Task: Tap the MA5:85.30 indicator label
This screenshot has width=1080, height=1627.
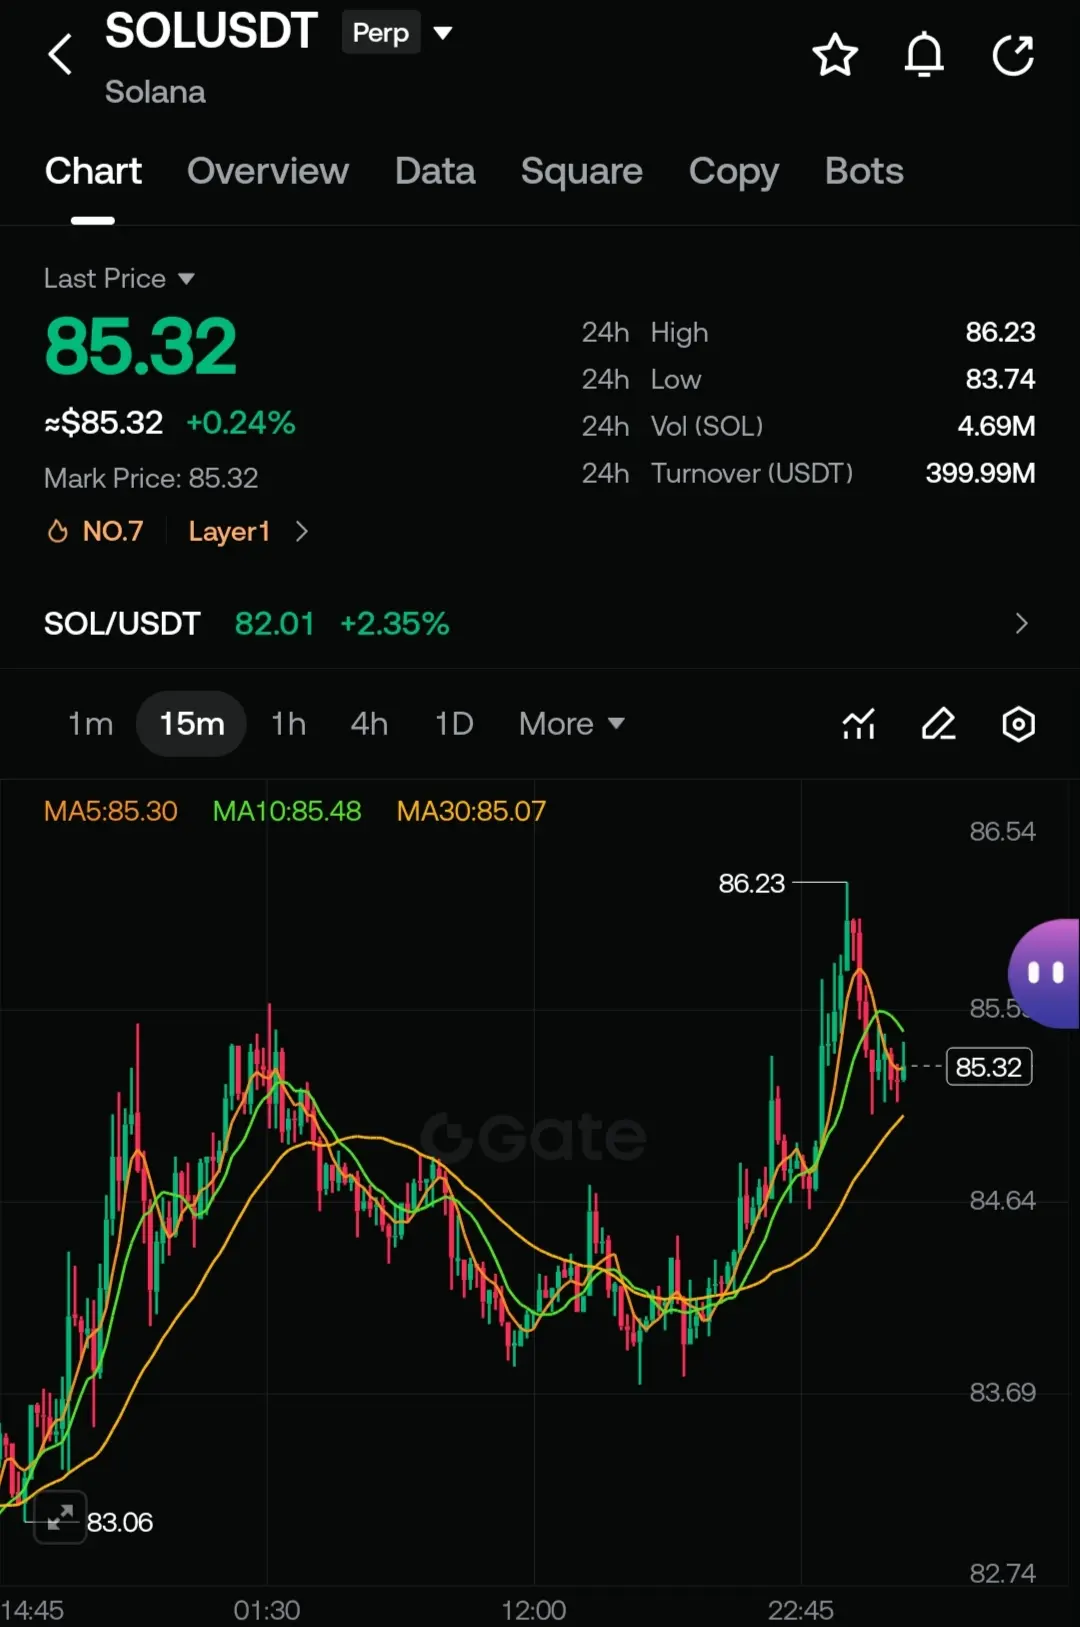Action: [111, 811]
